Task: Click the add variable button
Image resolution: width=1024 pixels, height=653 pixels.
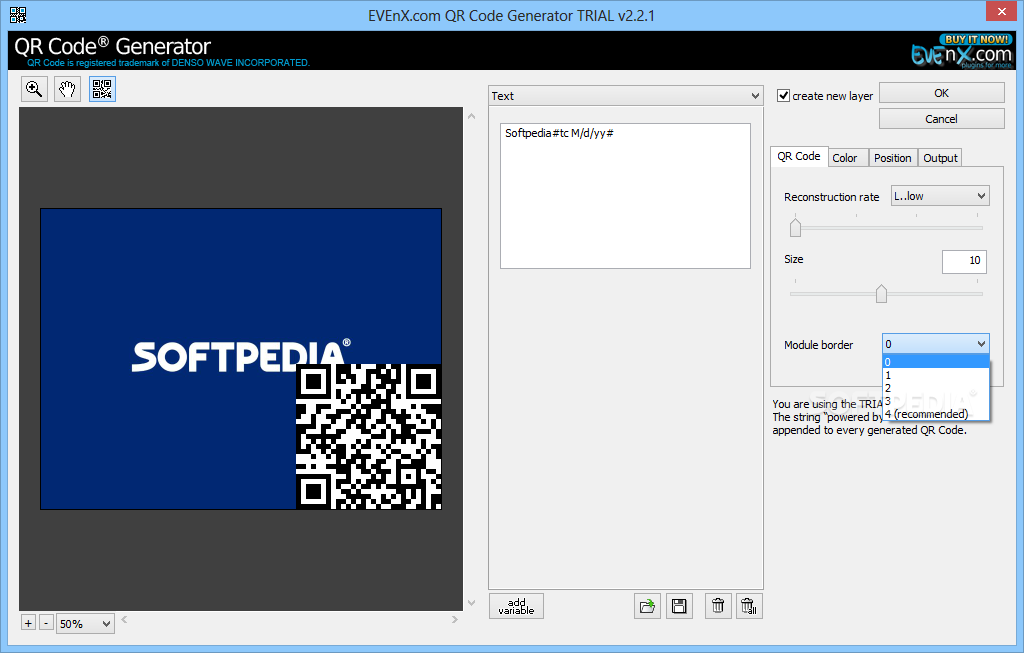Action: coord(516,605)
